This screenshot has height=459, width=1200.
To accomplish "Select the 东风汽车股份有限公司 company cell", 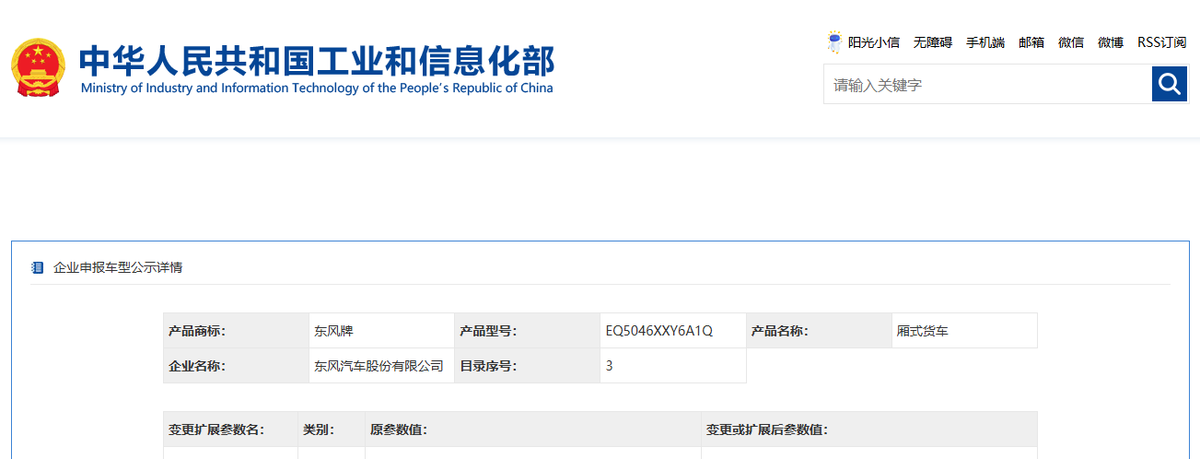I will (378, 366).
